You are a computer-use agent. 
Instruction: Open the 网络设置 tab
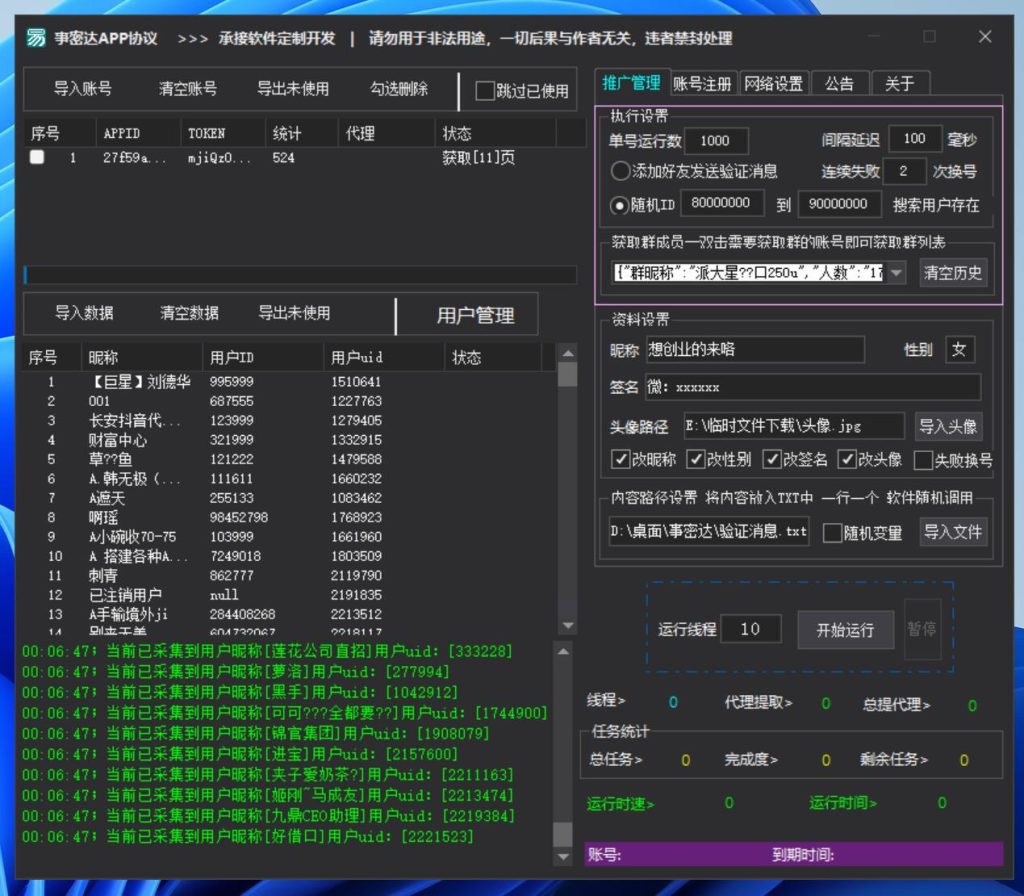click(773, 84)
